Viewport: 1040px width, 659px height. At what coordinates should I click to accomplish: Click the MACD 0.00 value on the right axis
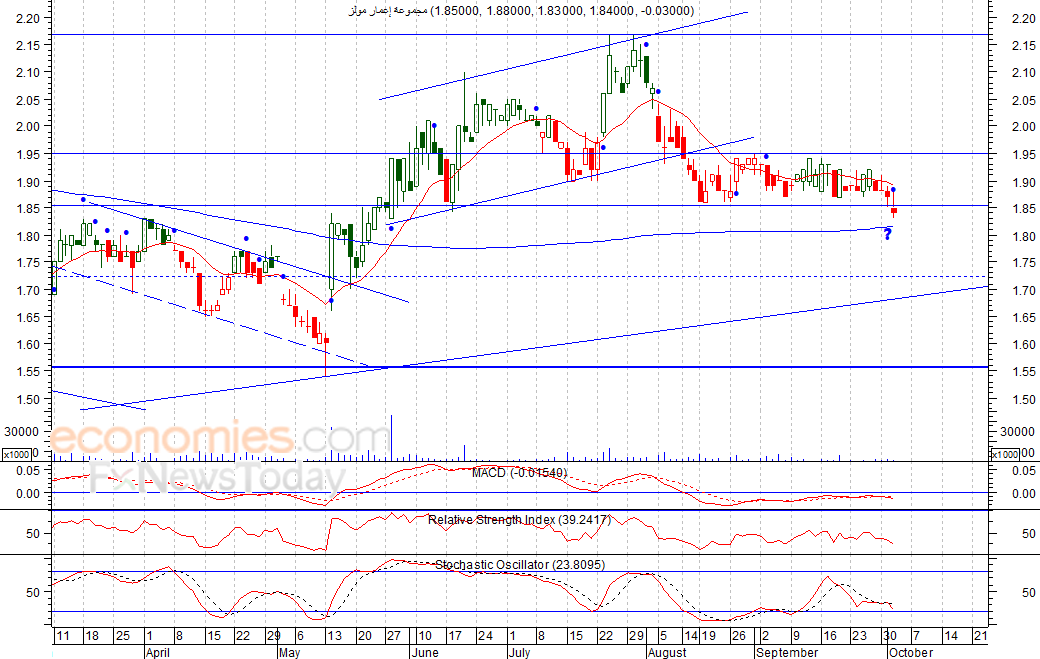(1024, 494)
